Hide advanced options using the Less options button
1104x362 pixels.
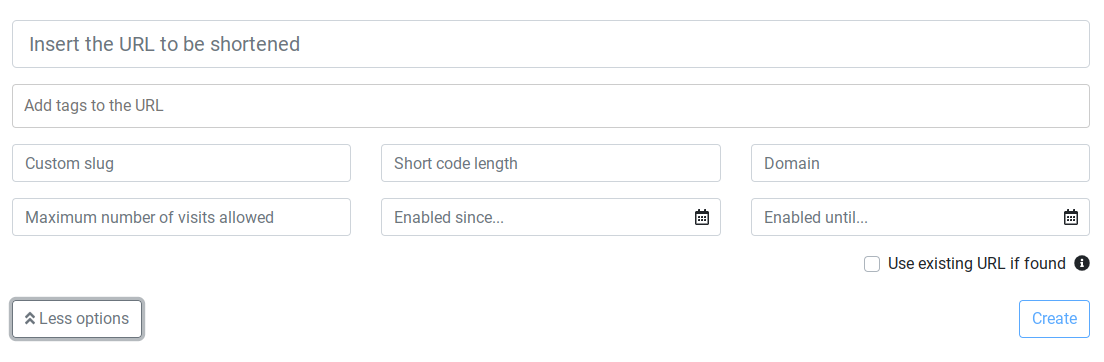77,319
